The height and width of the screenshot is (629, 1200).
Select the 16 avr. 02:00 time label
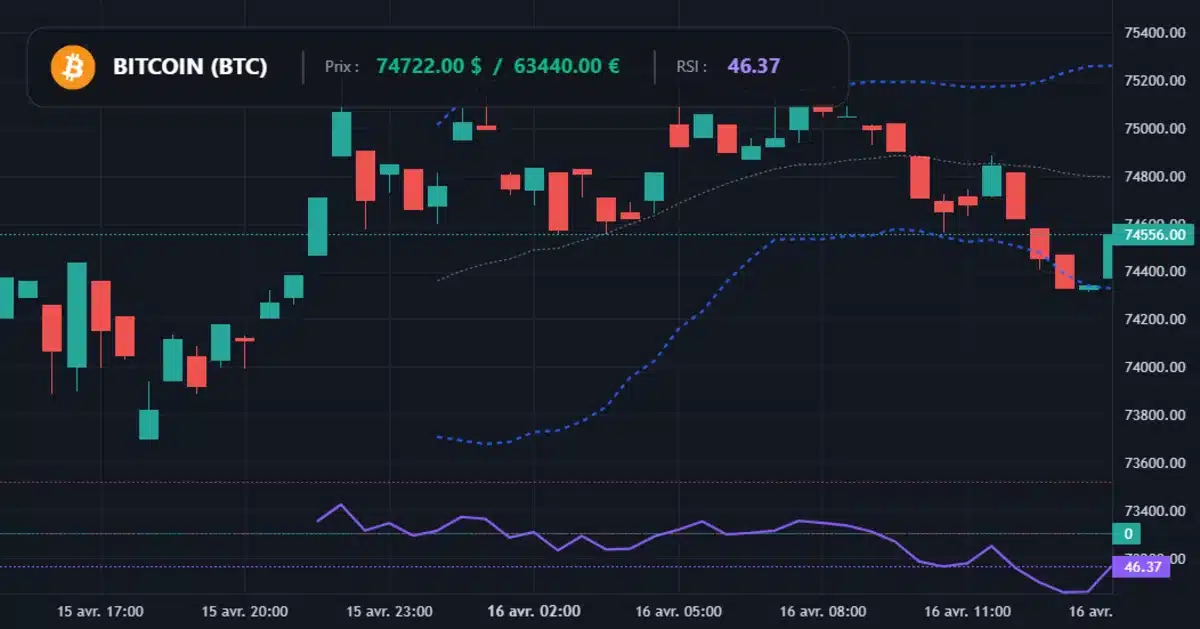coord(533,611)
